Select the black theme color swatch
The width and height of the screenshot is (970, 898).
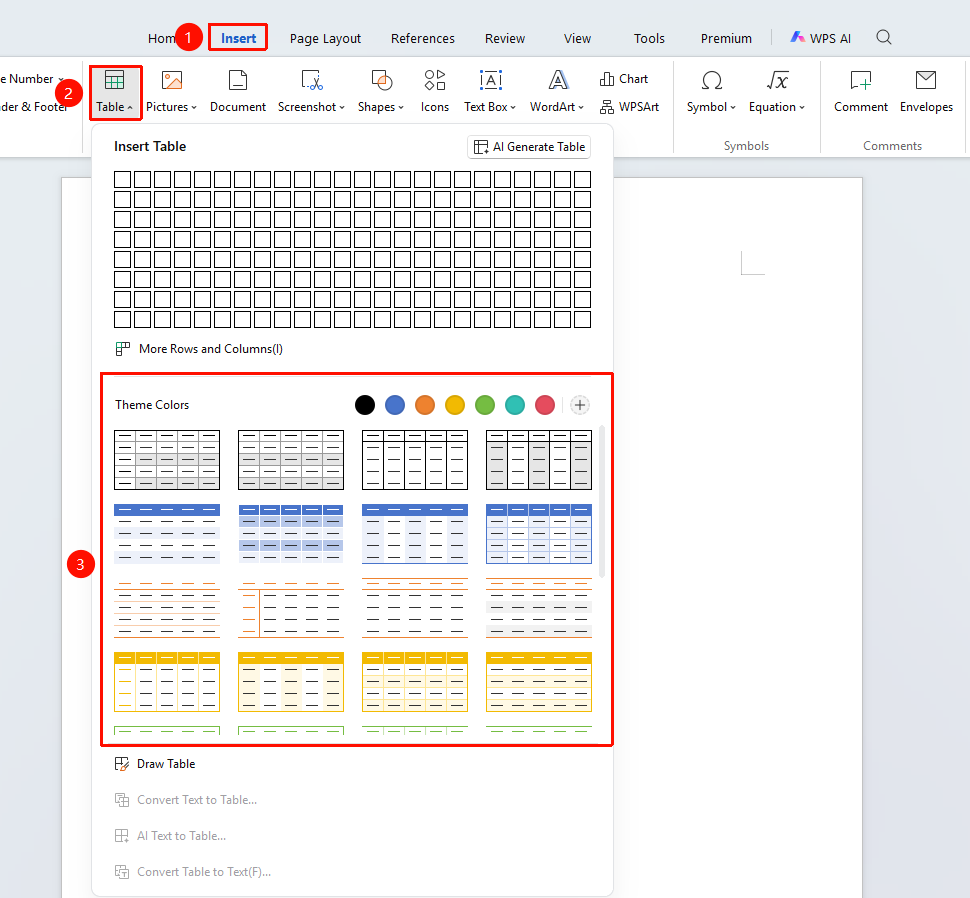[x=365, y=405]
